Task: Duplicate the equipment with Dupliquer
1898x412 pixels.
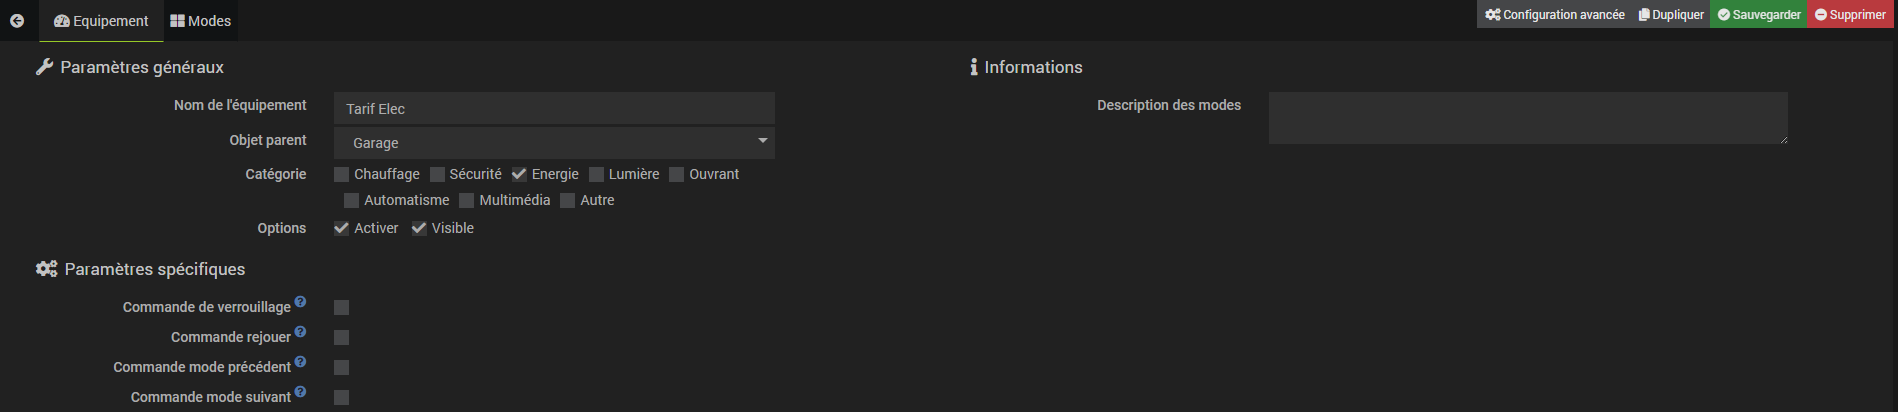Action: [1671, 14]
